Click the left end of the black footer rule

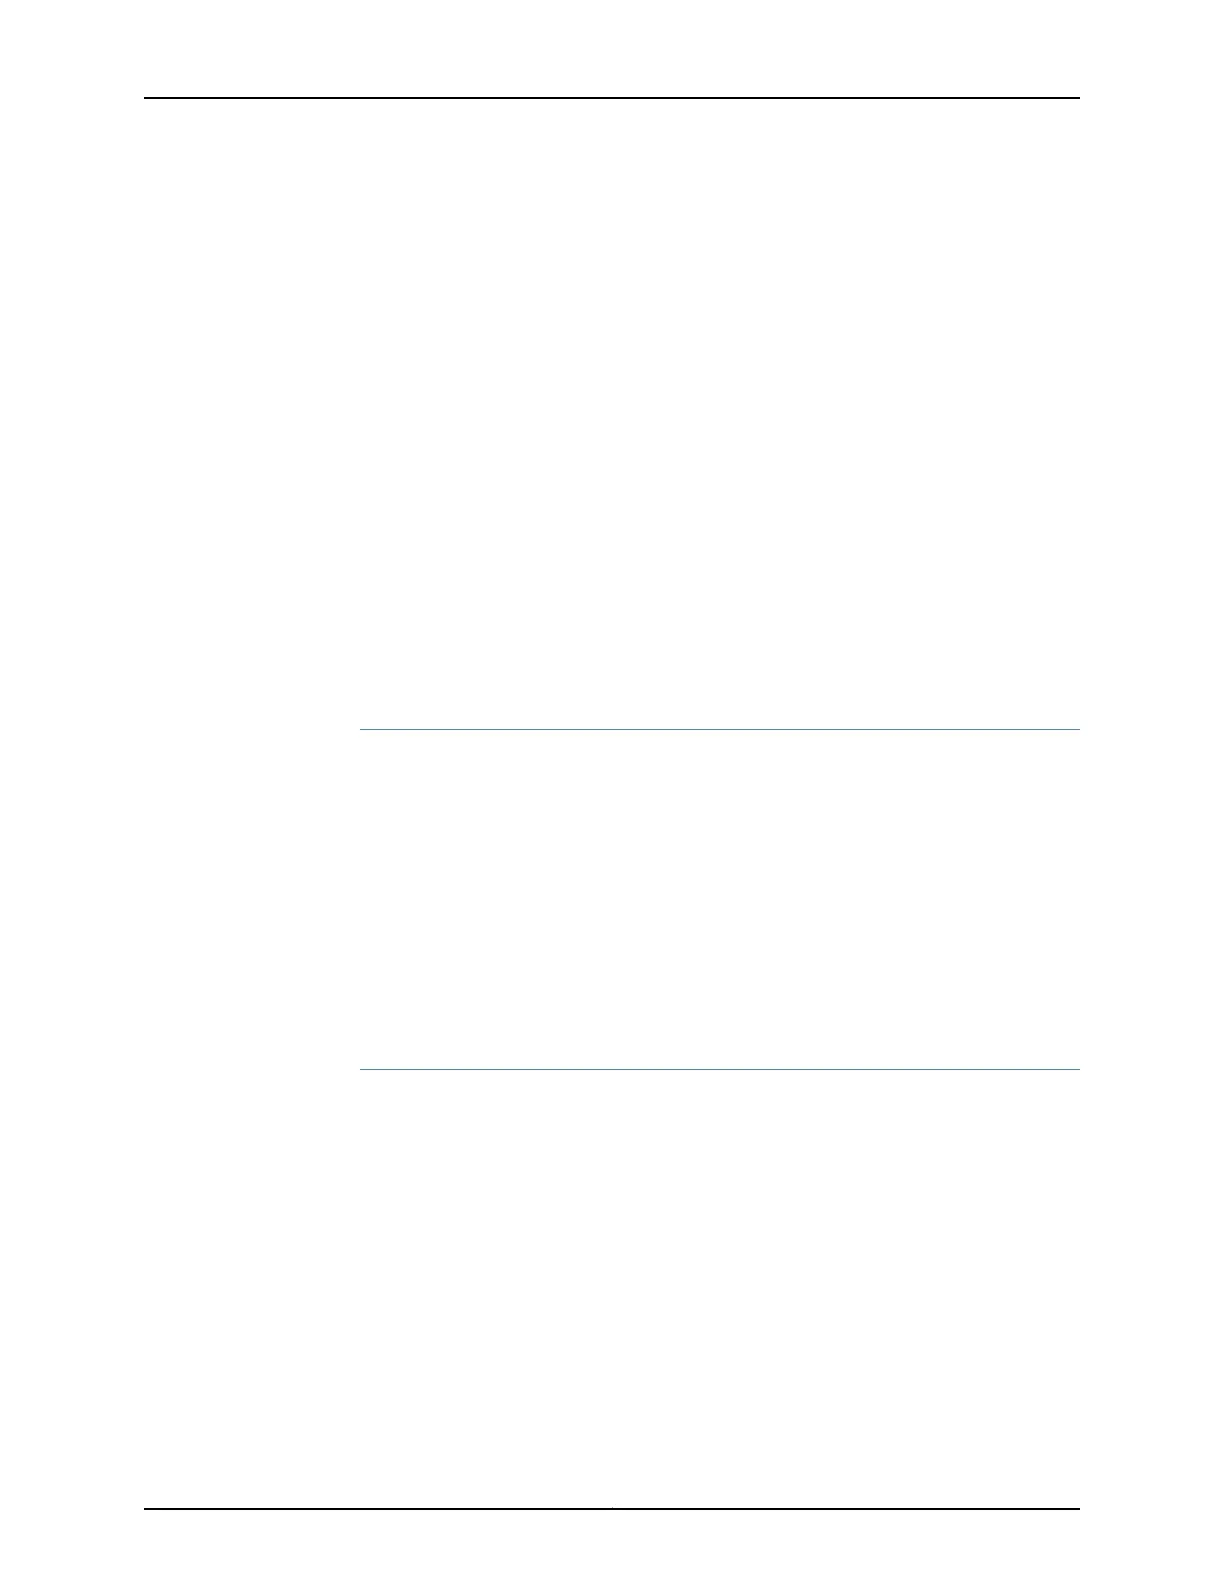pos(147,1509)
